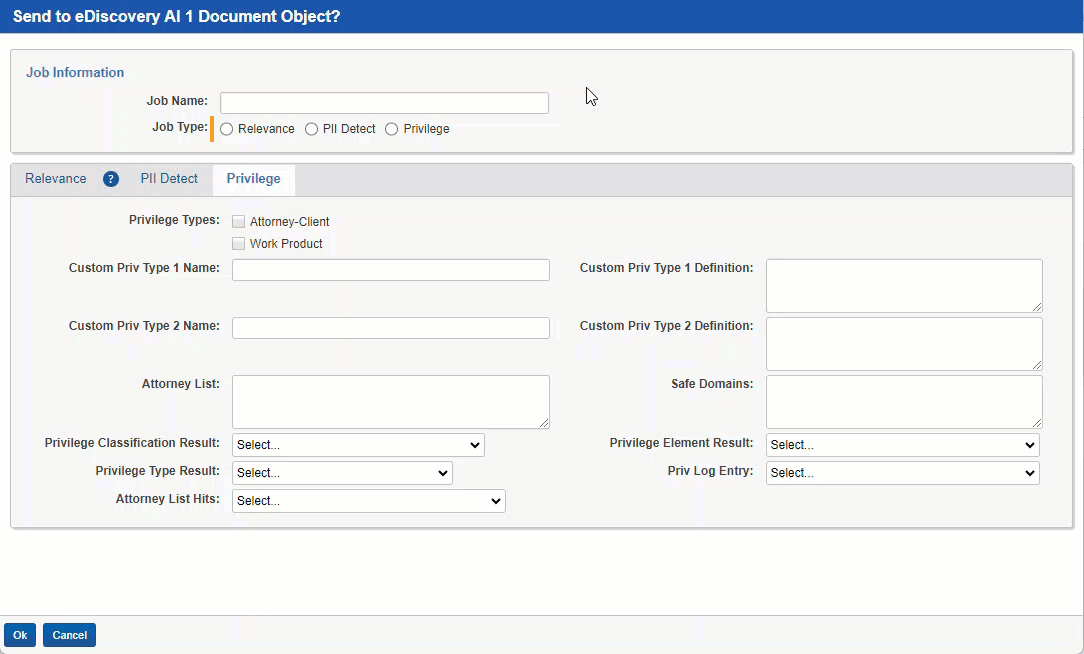Switch to the Relevance tab
Image resolution: width=1084 pixels, height=654 pixels.
pos(55,178)
